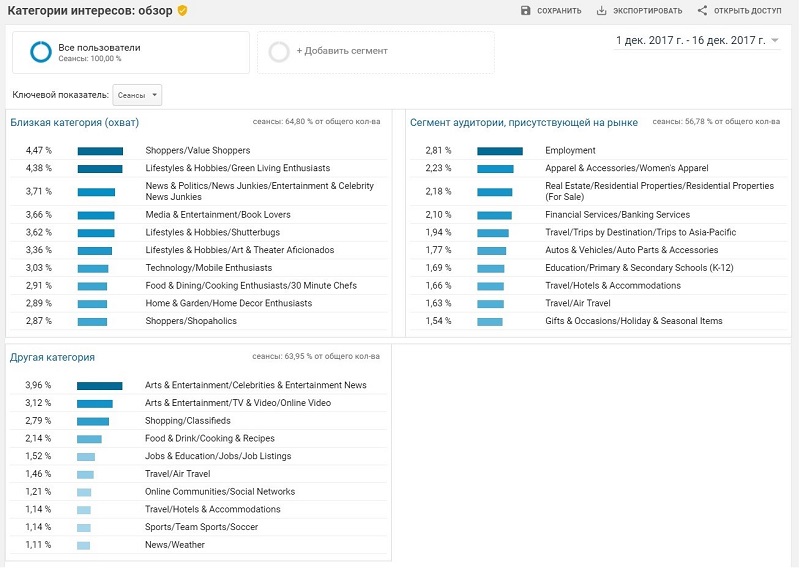Click 30 Minute Chefs category row

[199, 285]
